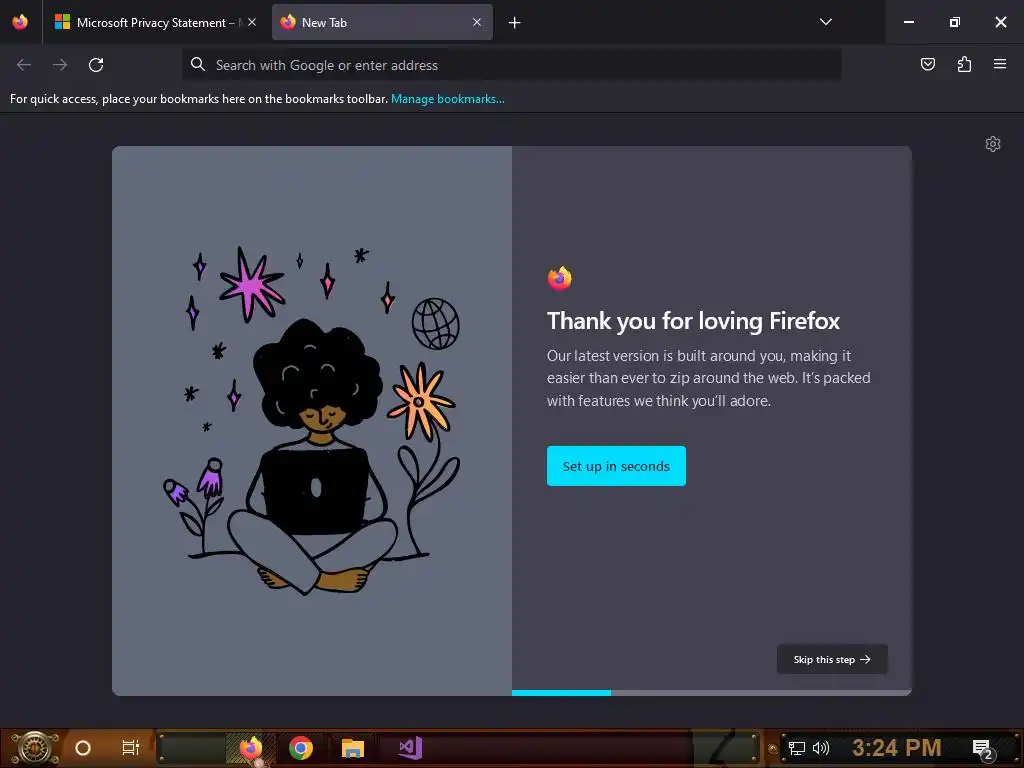Open File Explorer from taskbar
1024x768 pixels.
(x=353, y=748)
